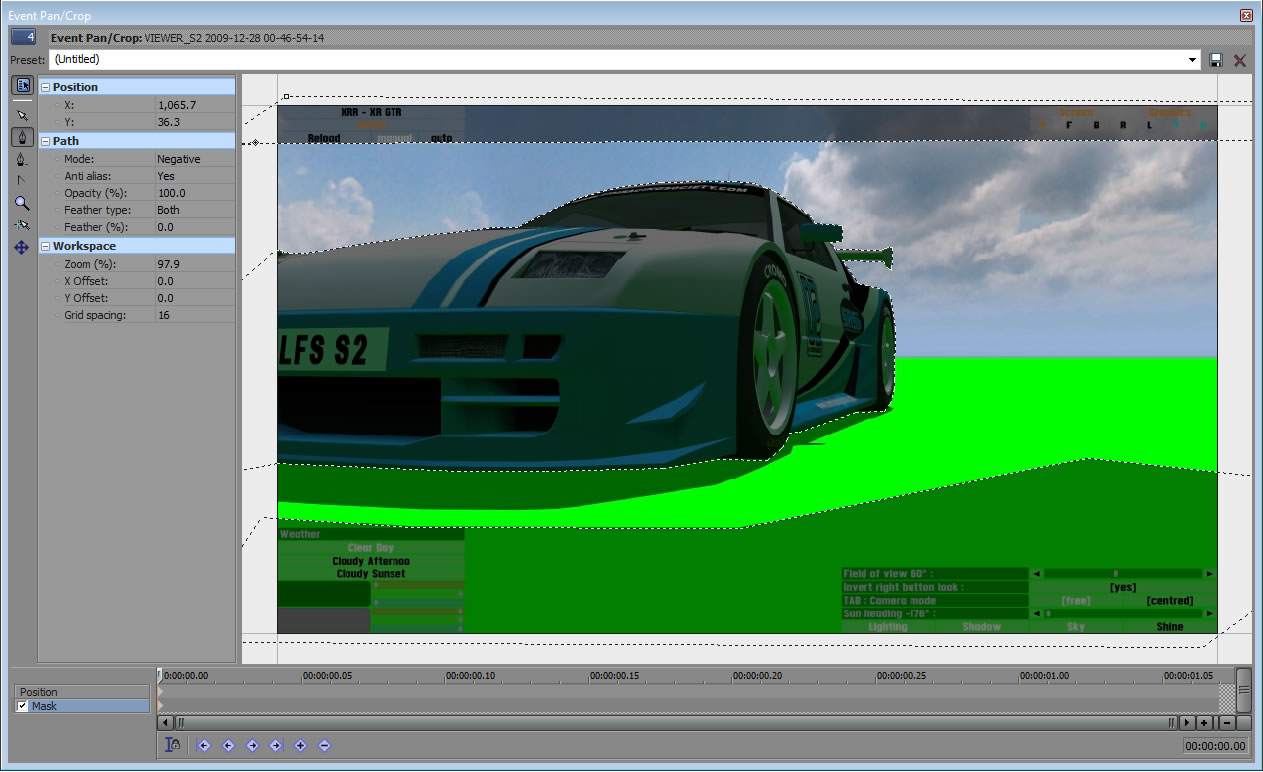Edit the Y position value 36.3

tap(194, 122)
